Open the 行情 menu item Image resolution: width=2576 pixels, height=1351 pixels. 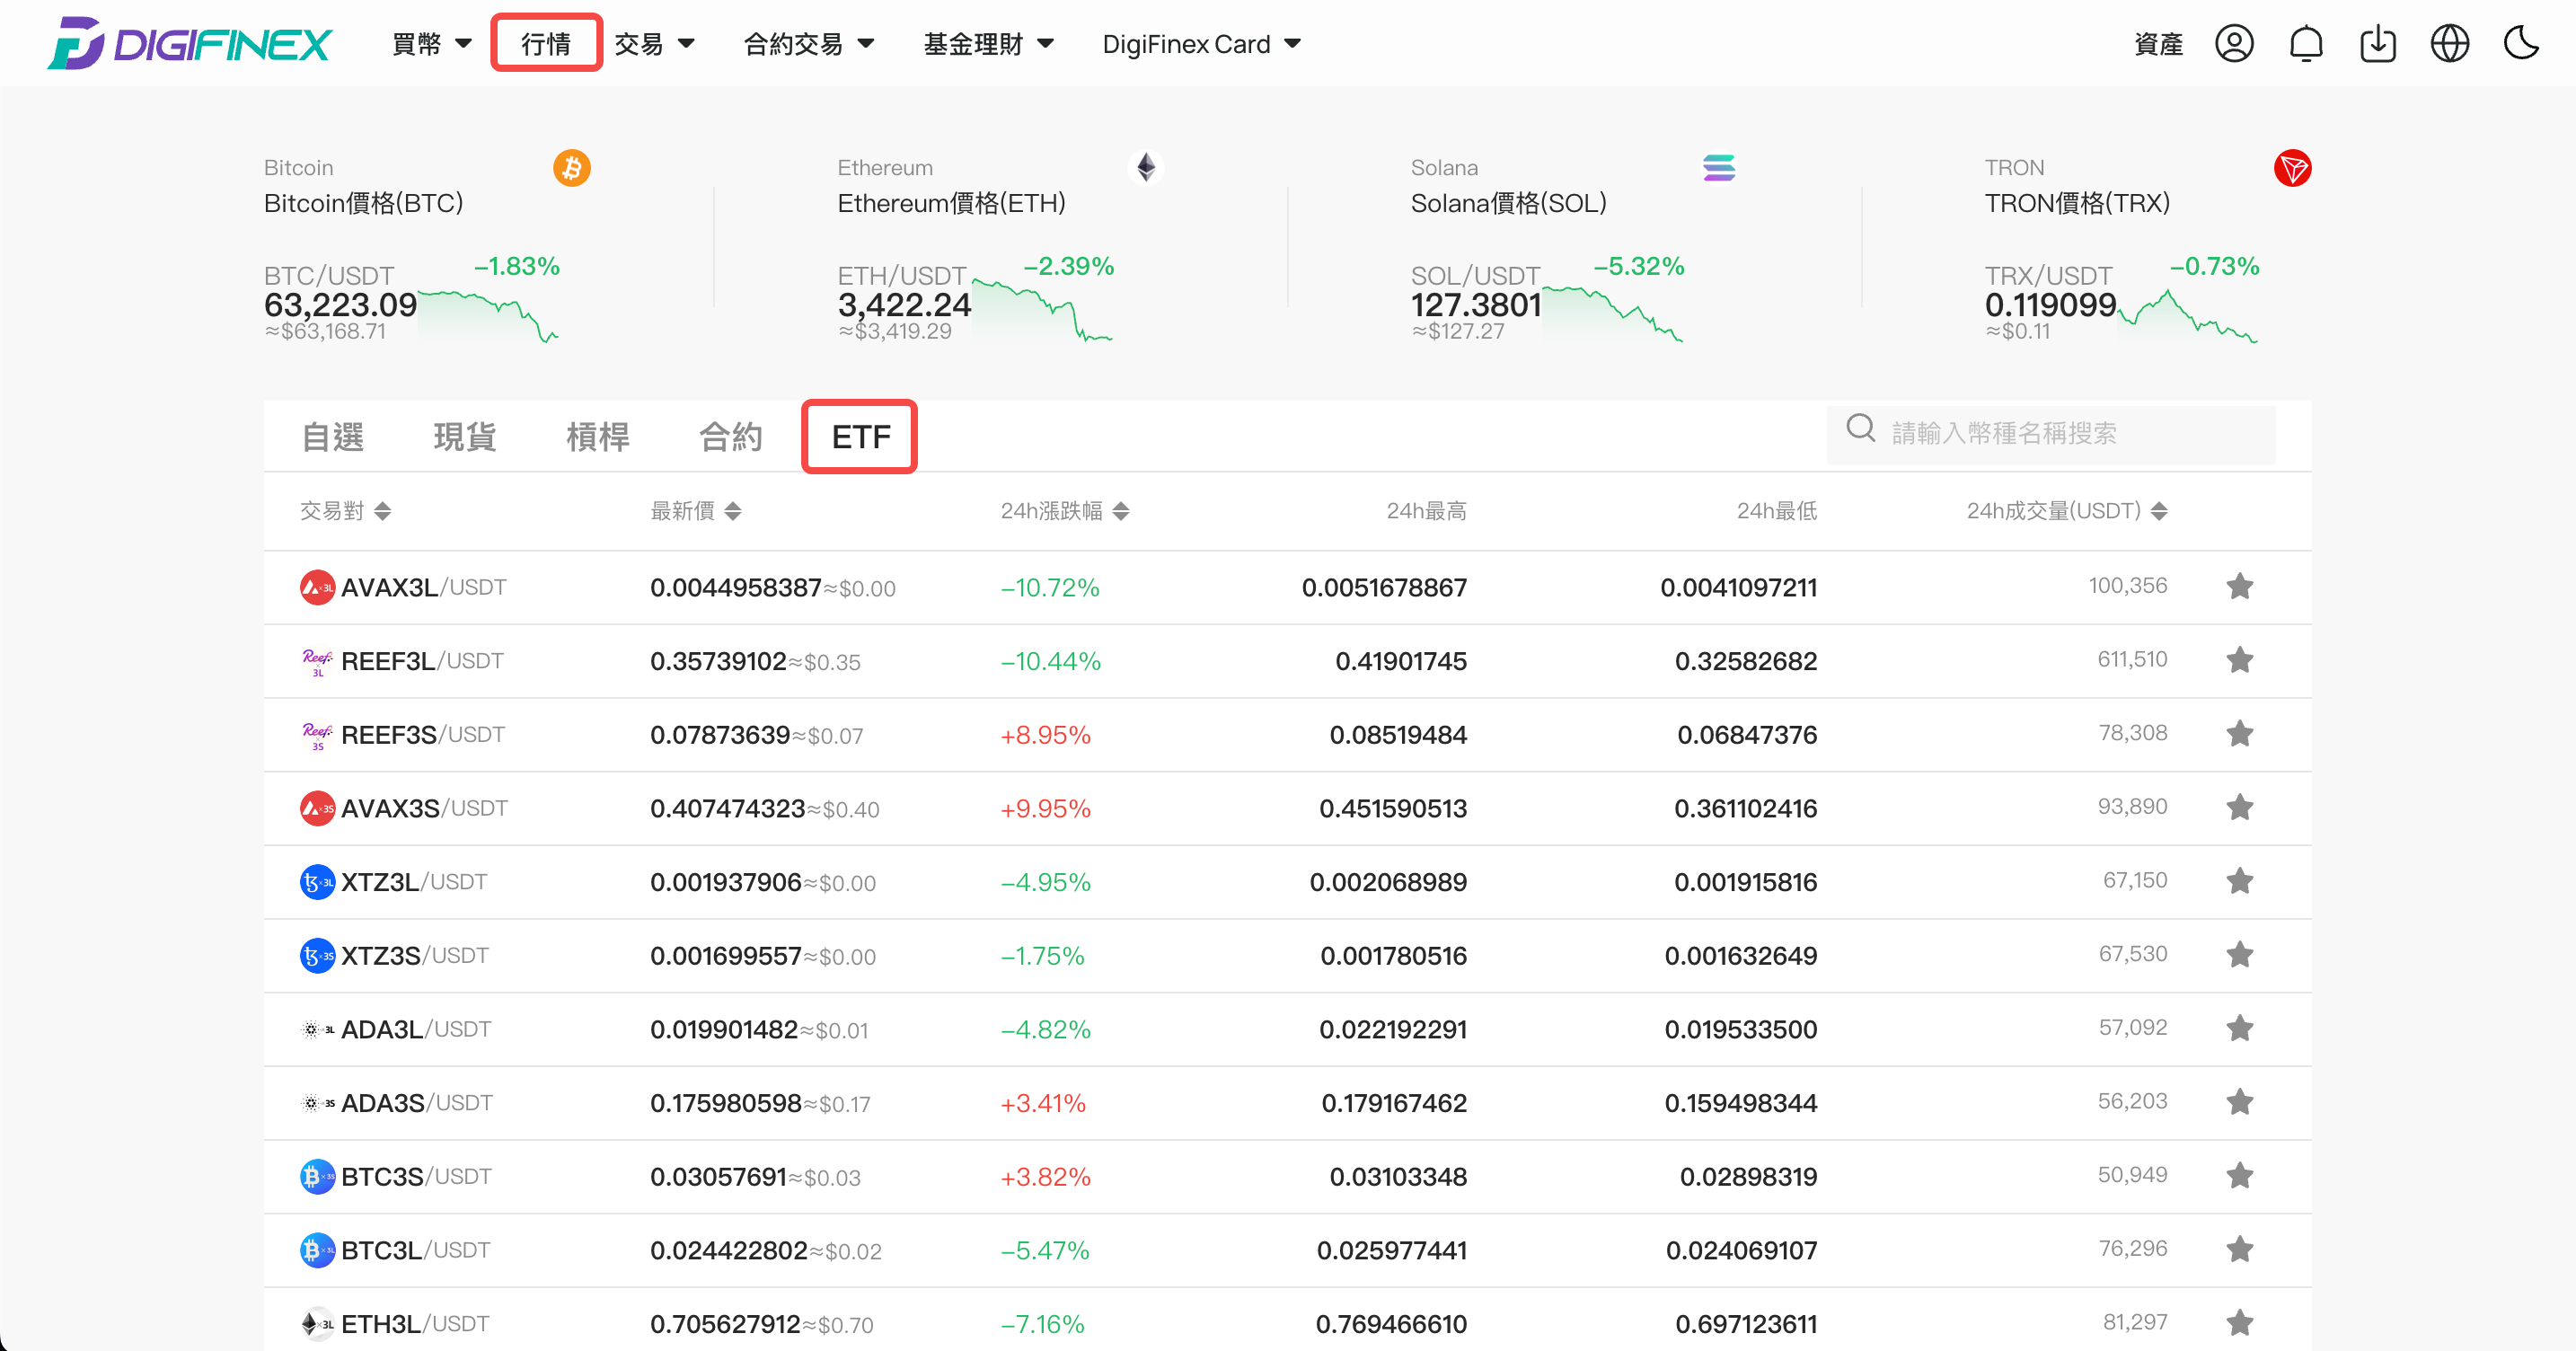[x=546, y=43]
